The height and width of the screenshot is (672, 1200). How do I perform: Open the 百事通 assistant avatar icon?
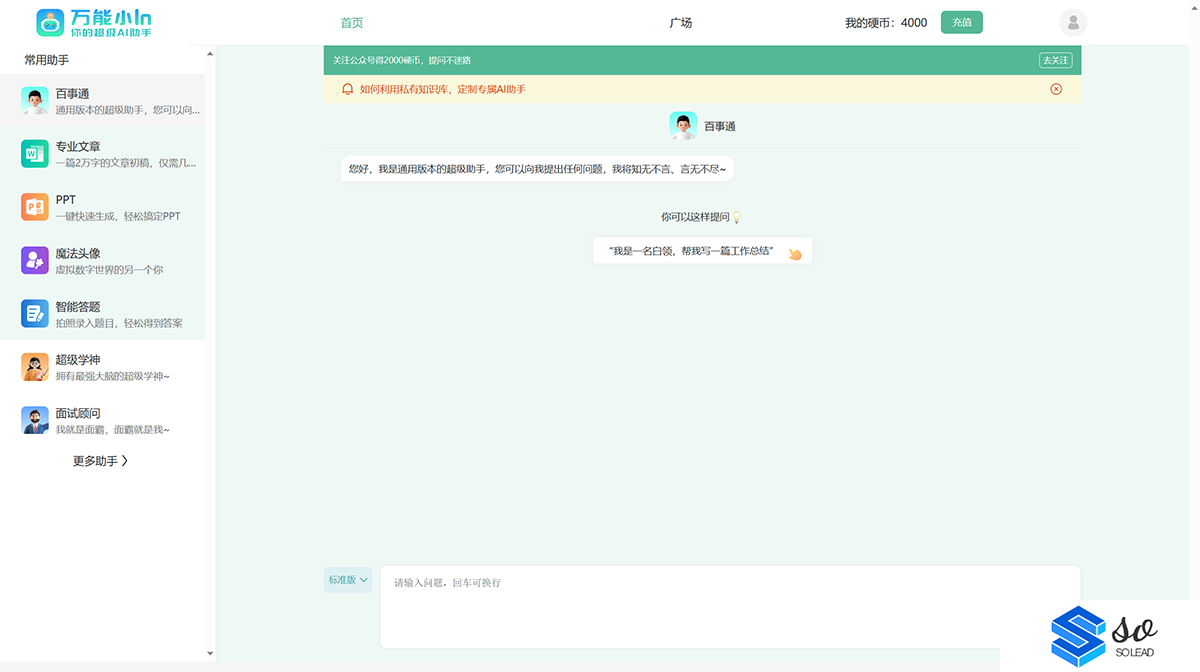click(x=35, y=101)
